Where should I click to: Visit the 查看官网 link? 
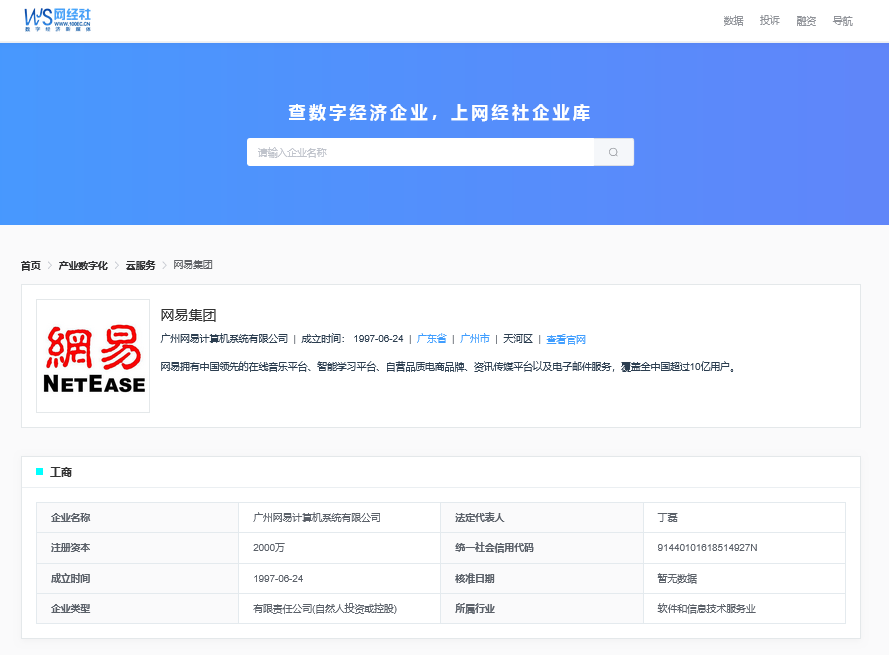click(x=566, y=339)
